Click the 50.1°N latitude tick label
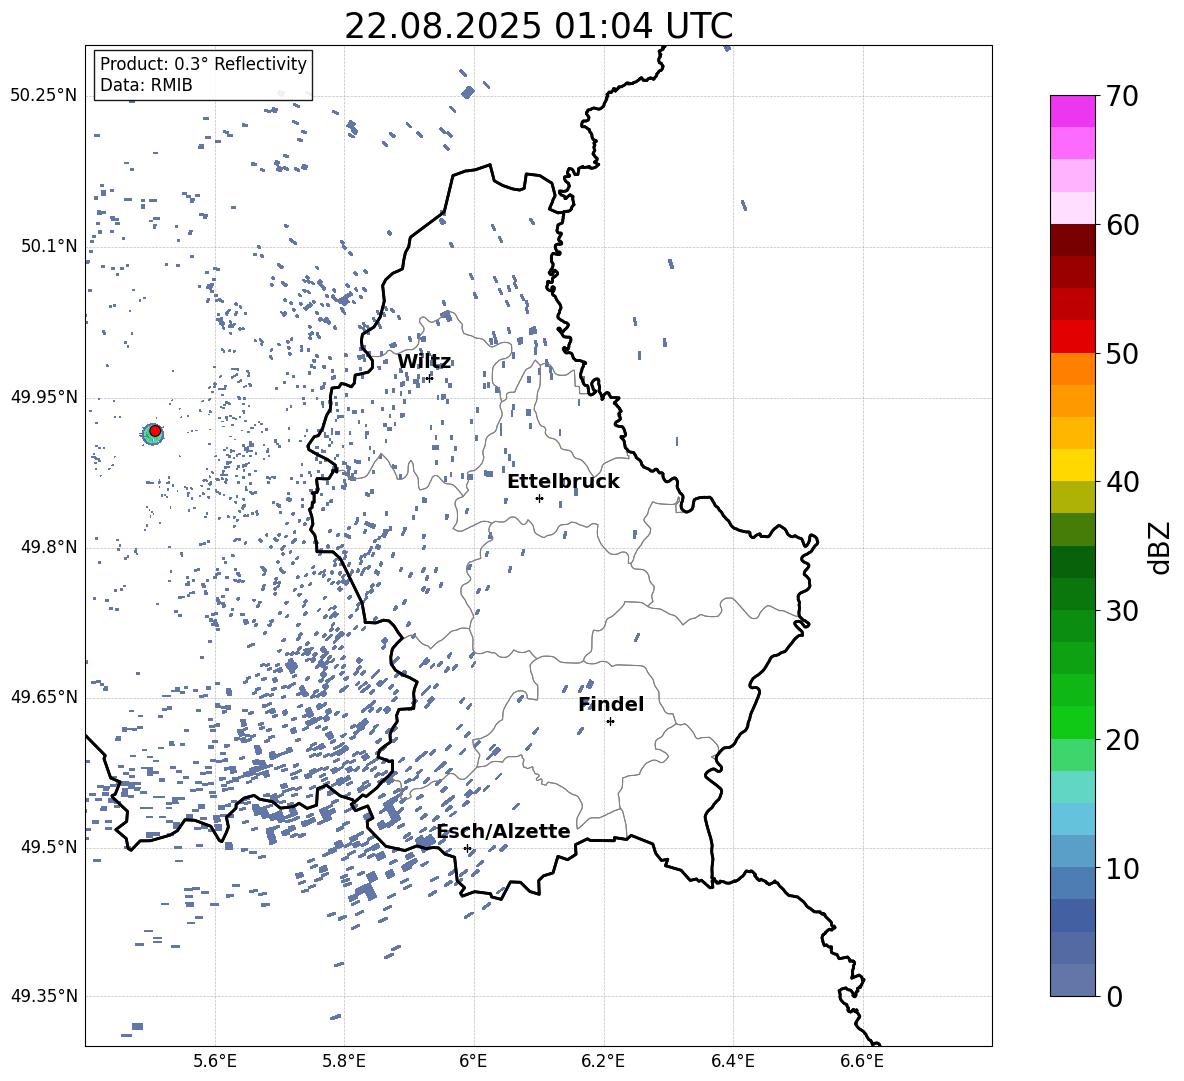Image resolution: width=1184 pixels, height=1081 pixels. (49, 247)
